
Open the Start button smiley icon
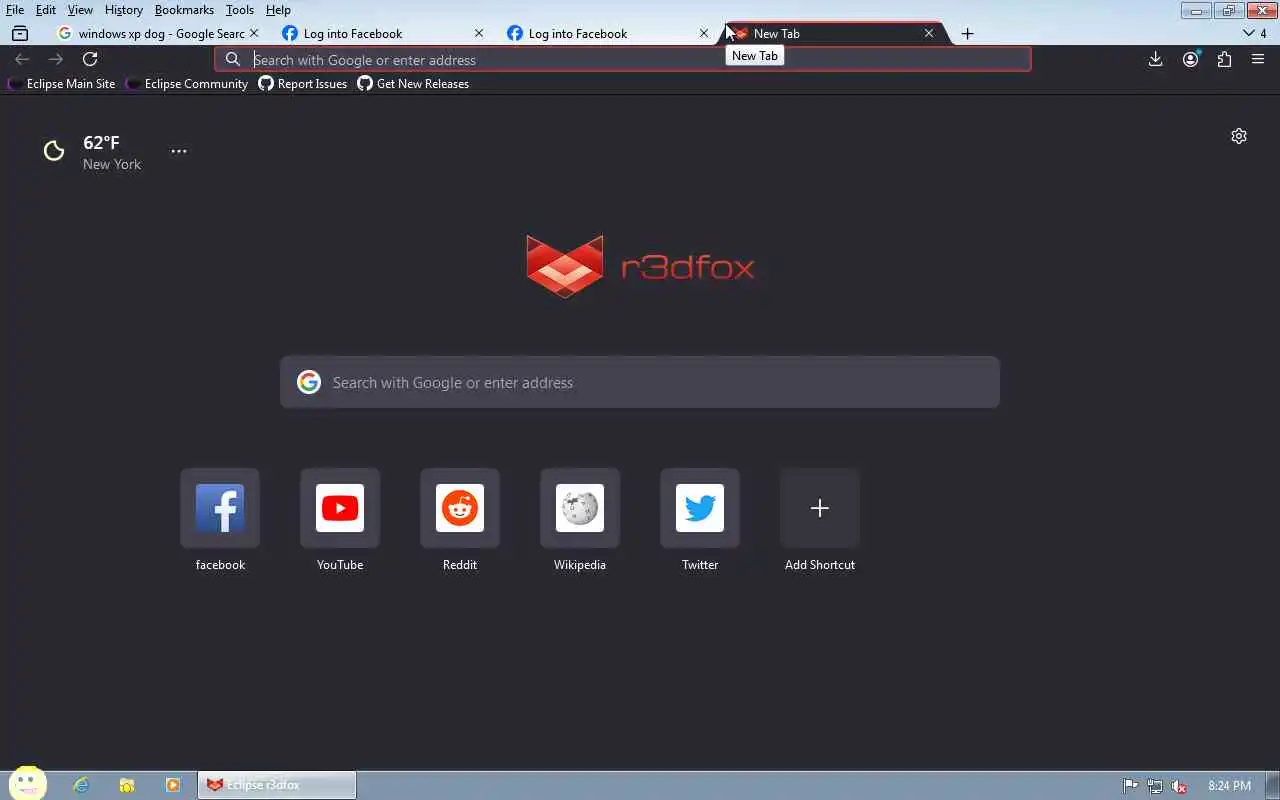[28, 784]
